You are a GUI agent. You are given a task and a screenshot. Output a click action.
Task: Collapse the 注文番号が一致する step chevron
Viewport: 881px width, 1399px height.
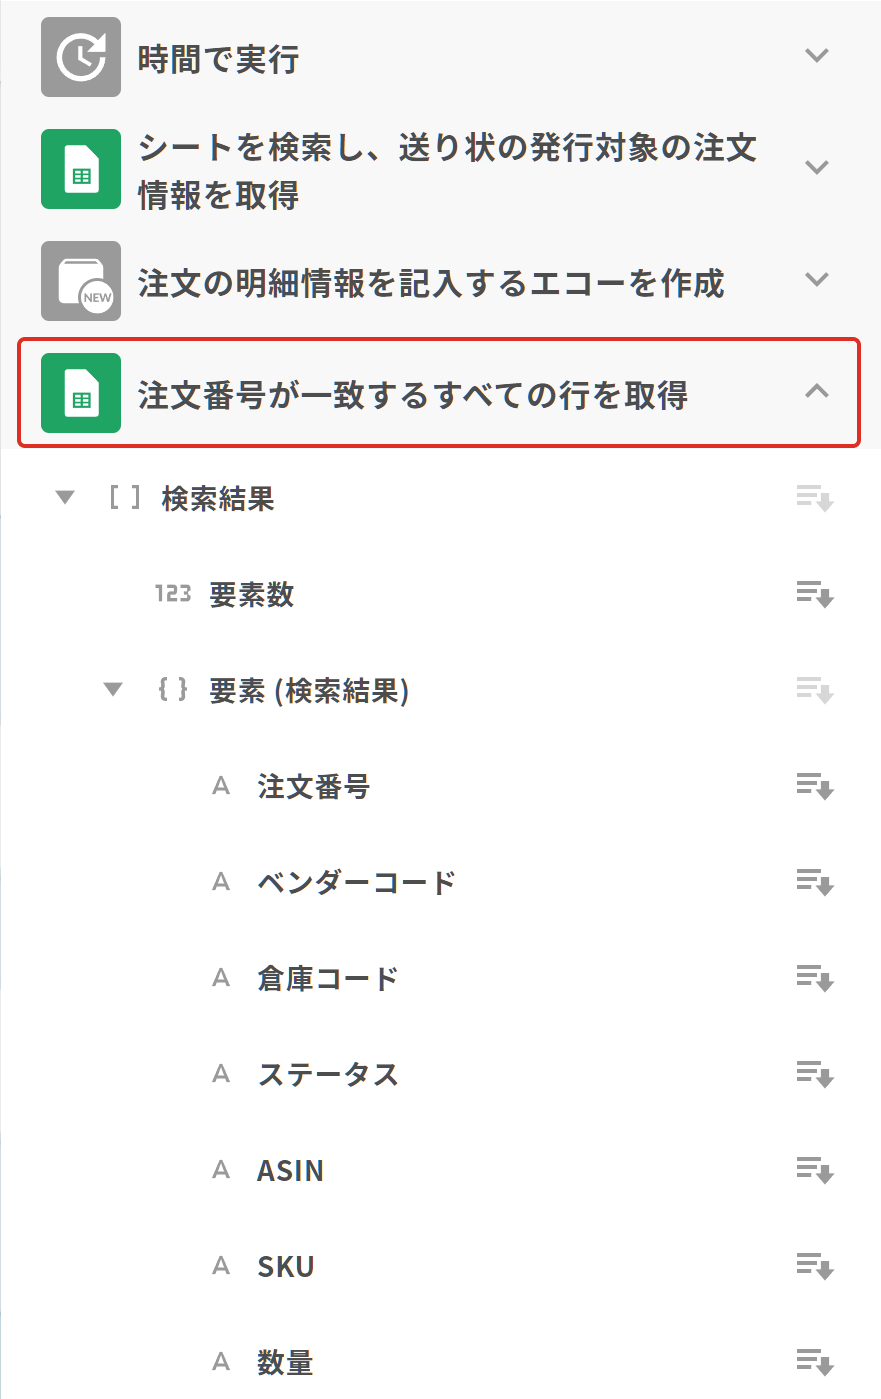[x=817, y=392]
